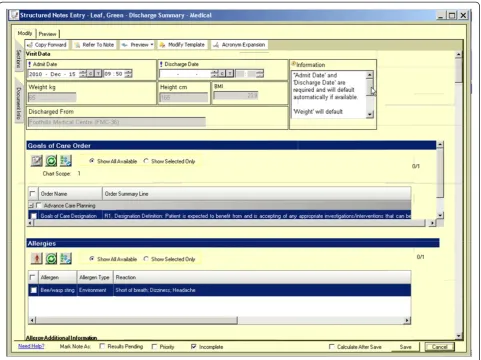Viewport: 481px width, 360px height.
Task: Toggle the Results Pending checkbox
Action: point(102,346)
